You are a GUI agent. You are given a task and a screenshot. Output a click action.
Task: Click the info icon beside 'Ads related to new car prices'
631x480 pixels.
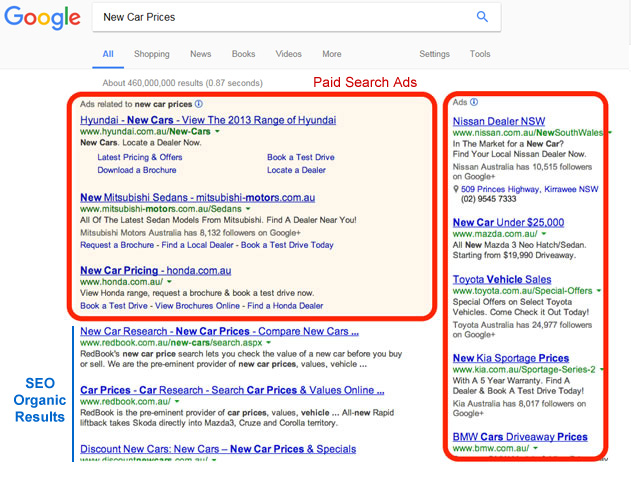click(x=199, y=104)
